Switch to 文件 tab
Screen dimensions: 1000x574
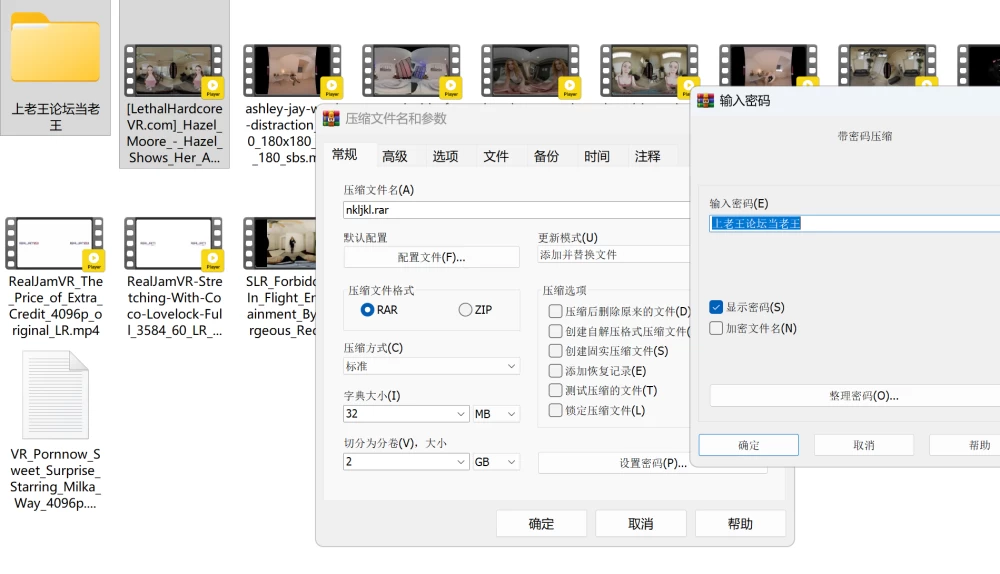496,156
